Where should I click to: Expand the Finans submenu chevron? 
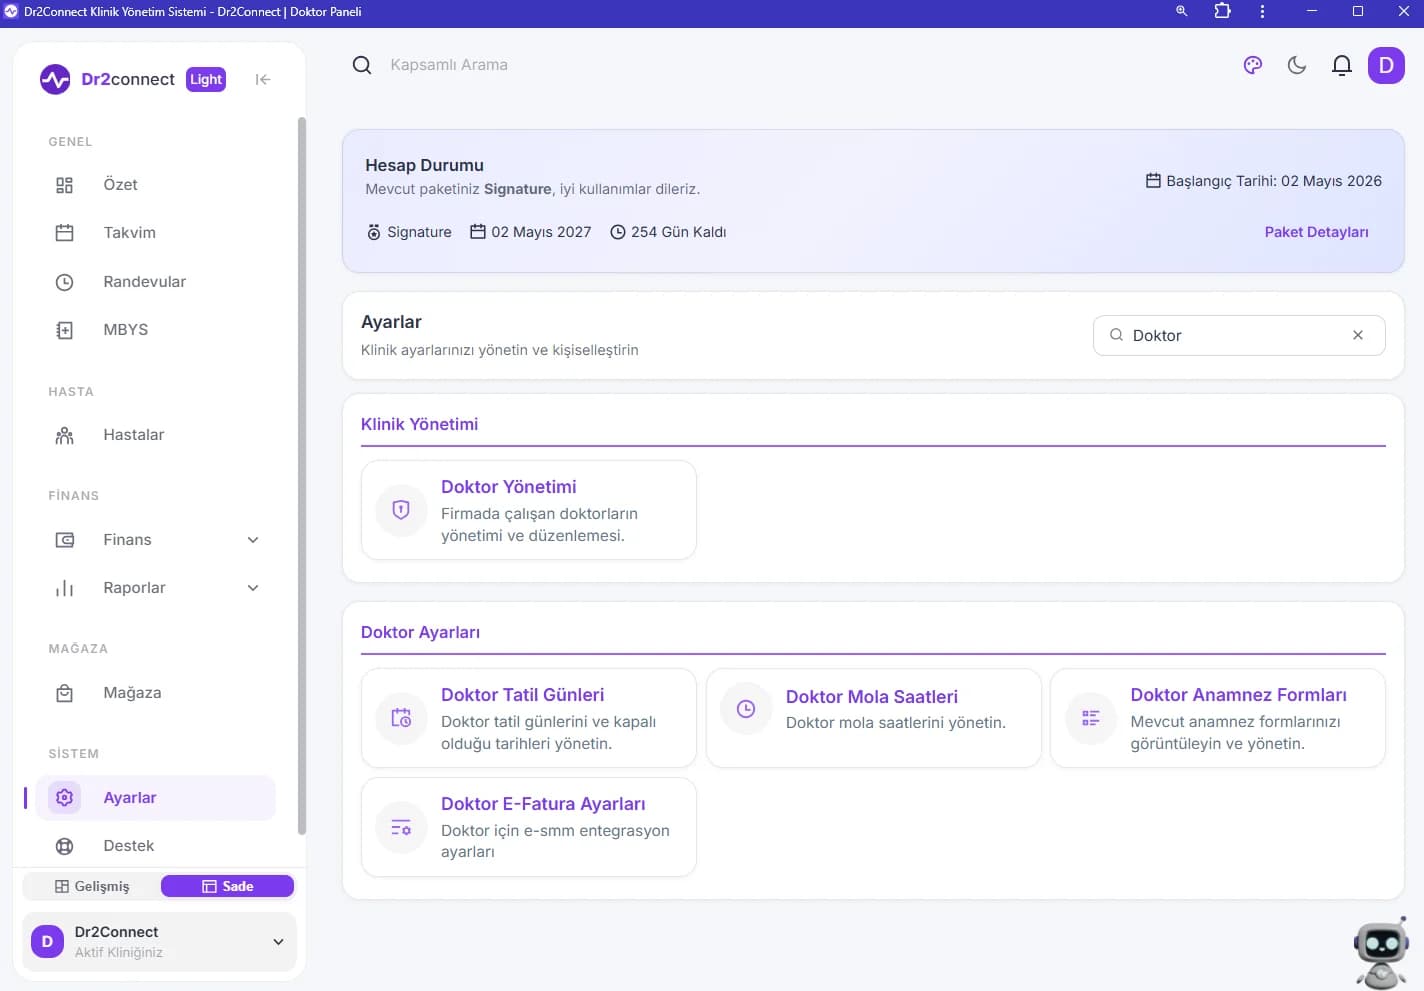pyautogui.click(x=253, y=540)
